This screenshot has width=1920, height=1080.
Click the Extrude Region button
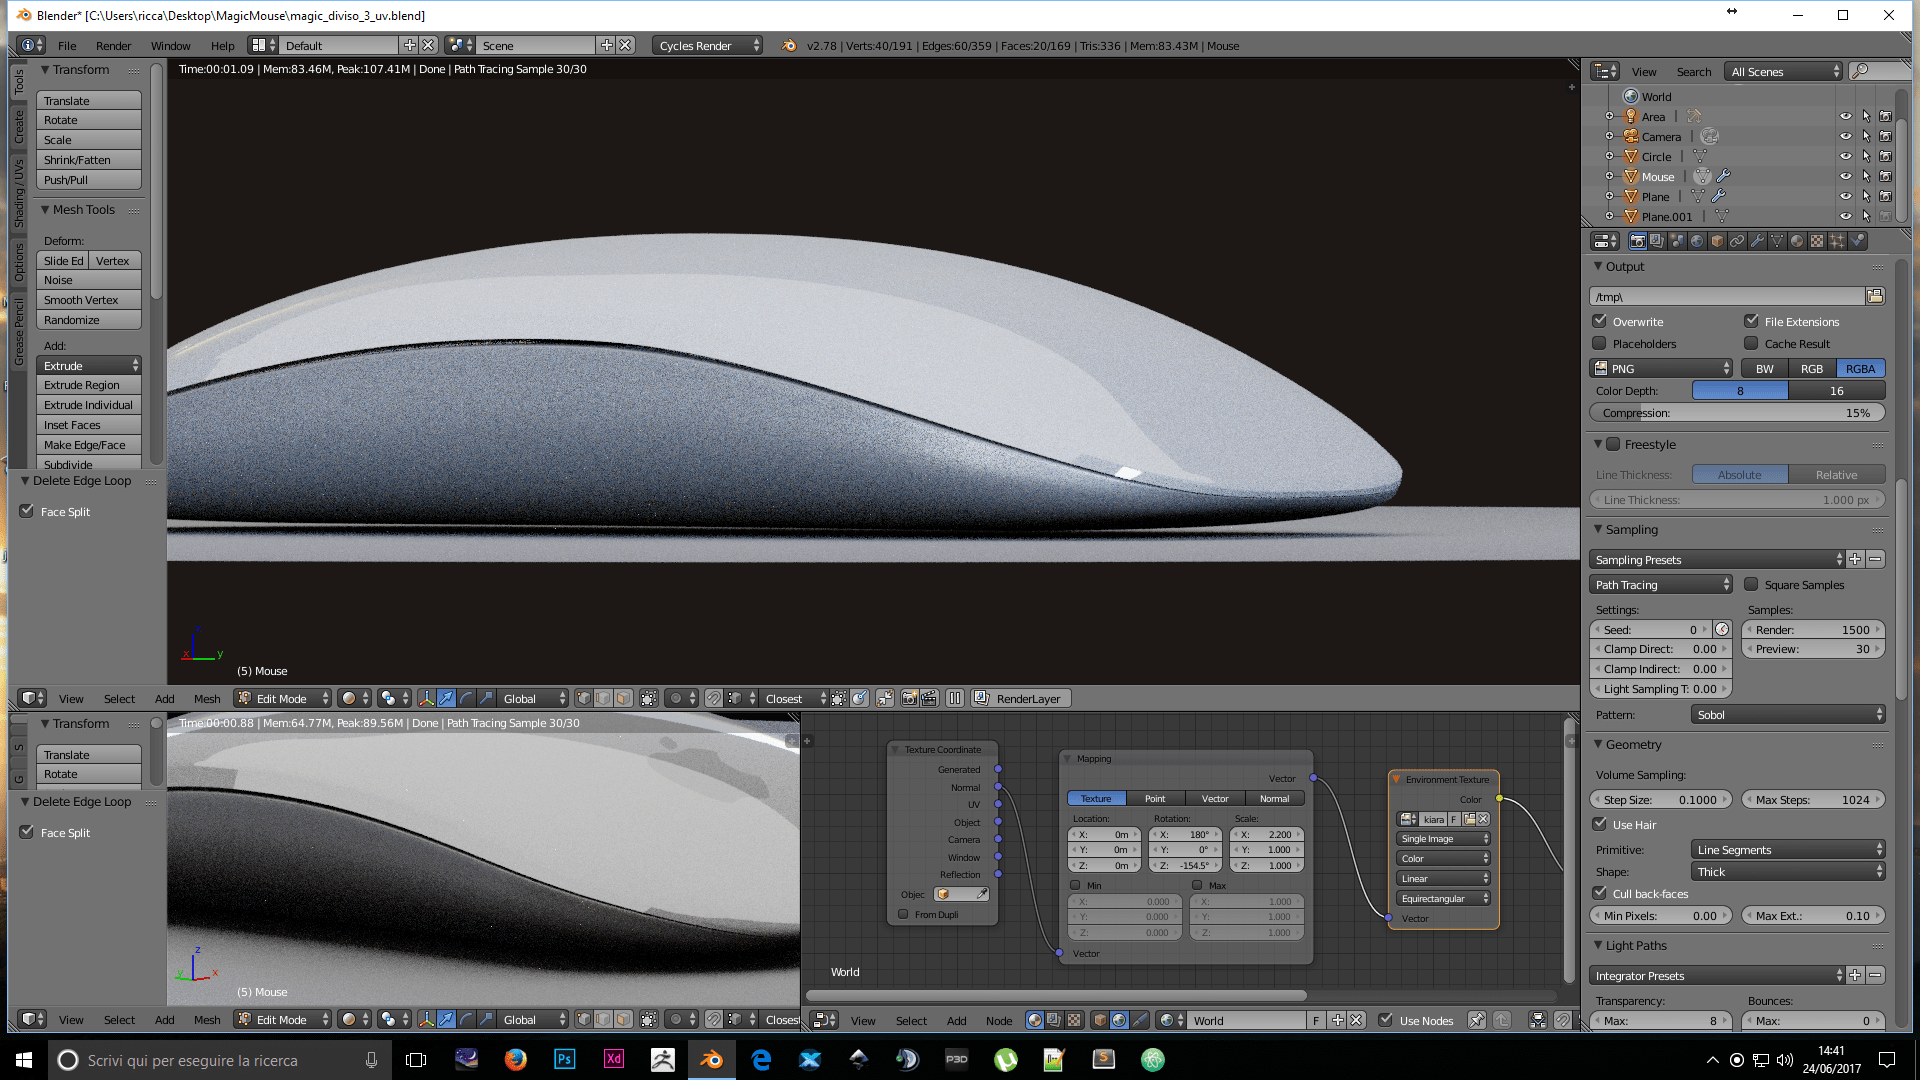tap(89, 385)
